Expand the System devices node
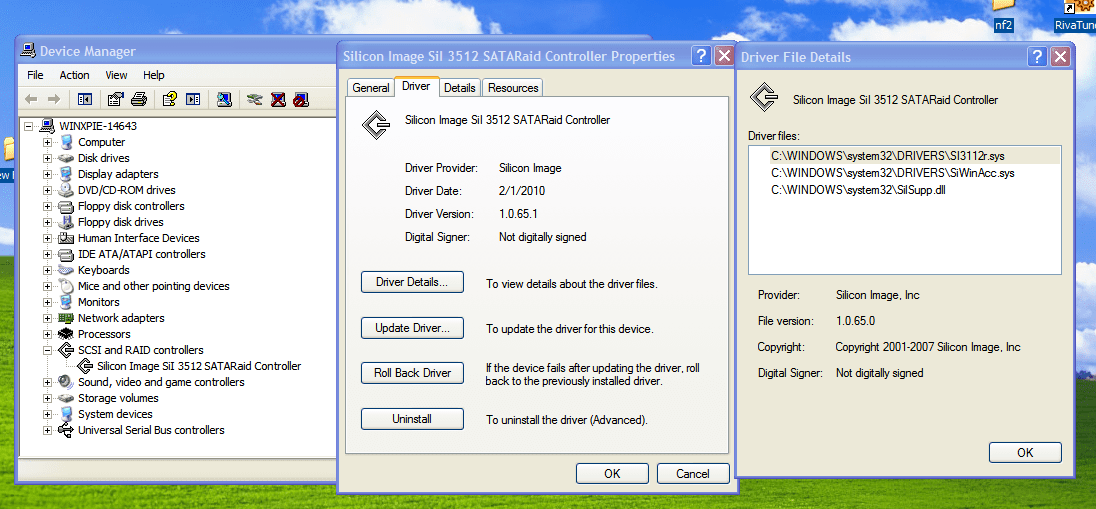 coord(48,415)
